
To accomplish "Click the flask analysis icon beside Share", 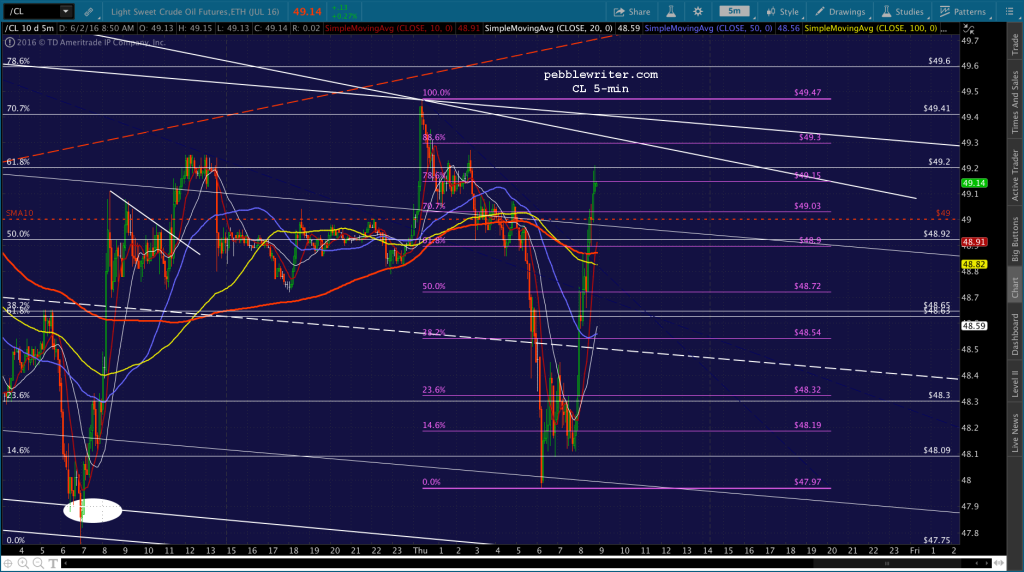I will click(x=671, y=12).
